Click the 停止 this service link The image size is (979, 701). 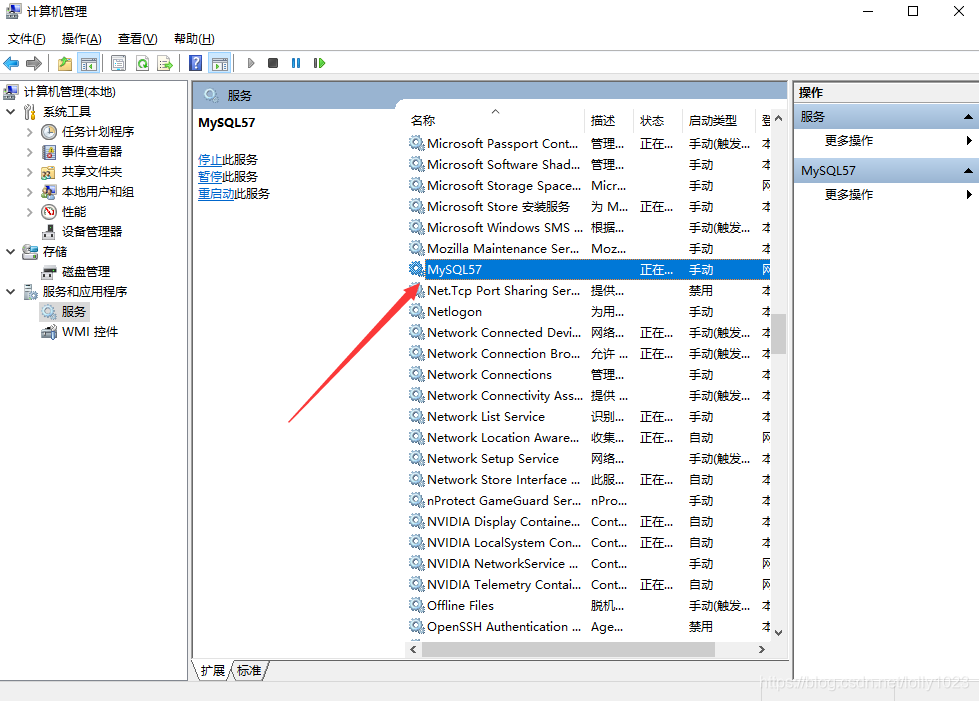210,160
